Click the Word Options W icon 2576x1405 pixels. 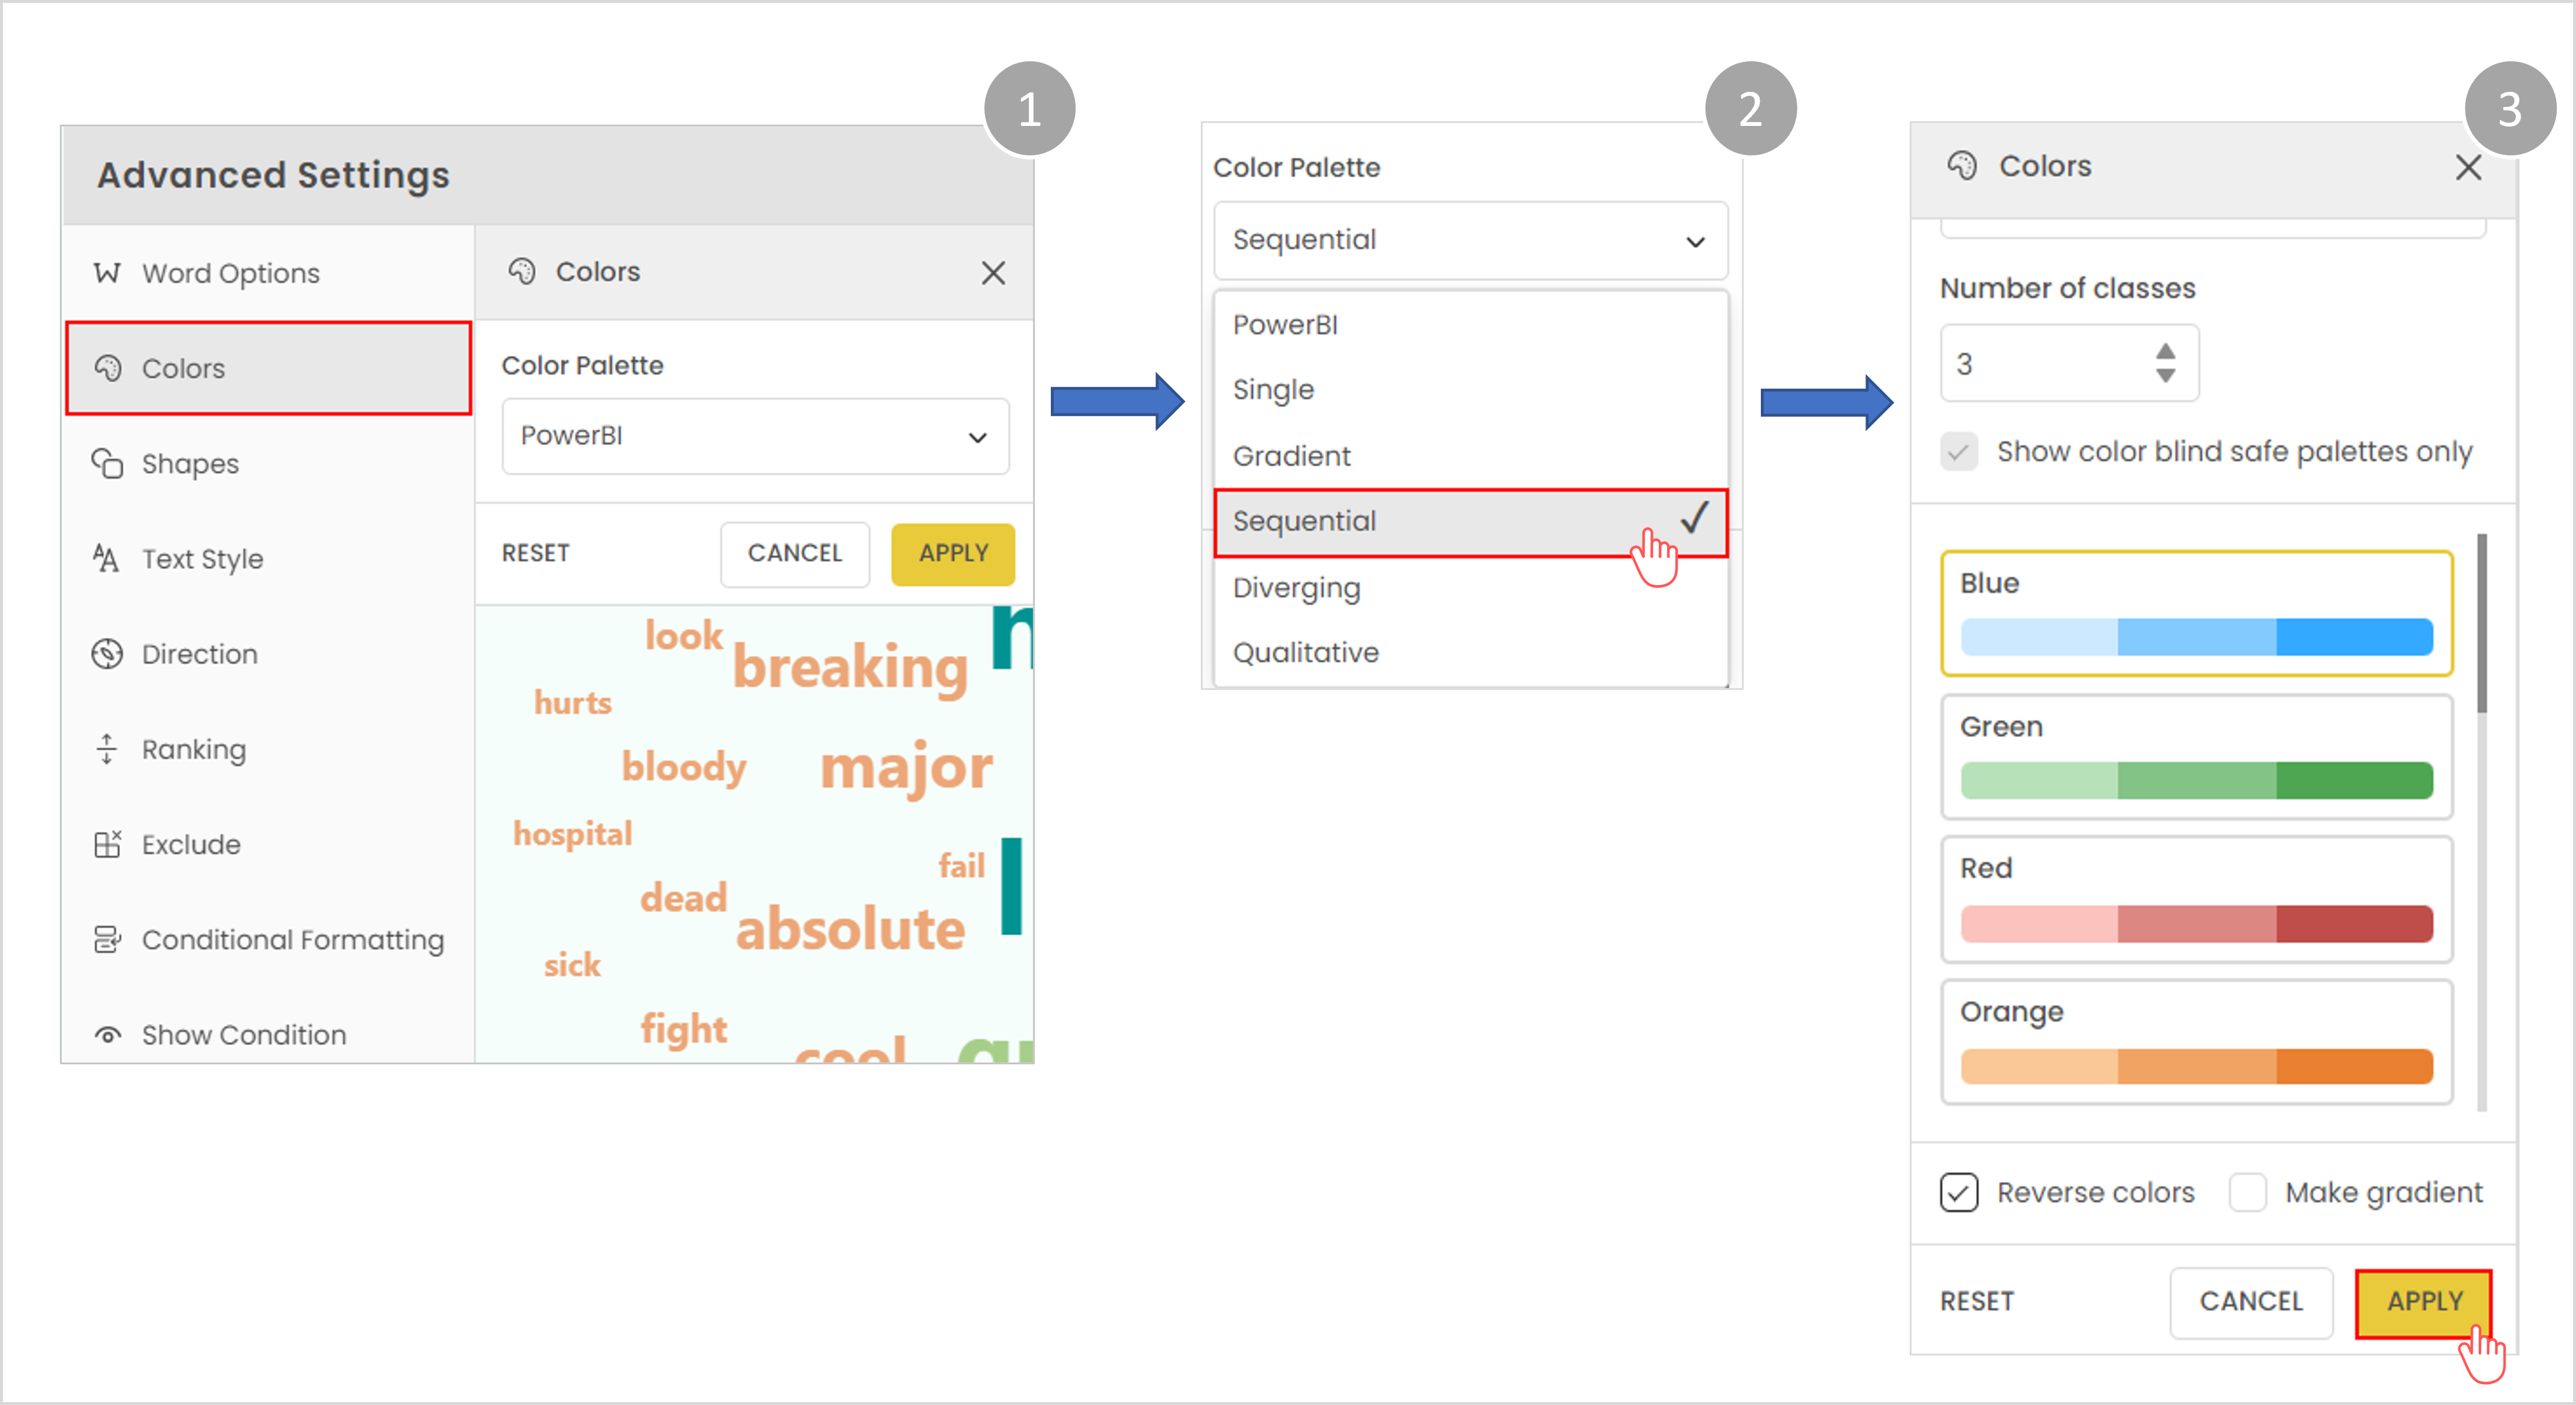tap(107, 273)
